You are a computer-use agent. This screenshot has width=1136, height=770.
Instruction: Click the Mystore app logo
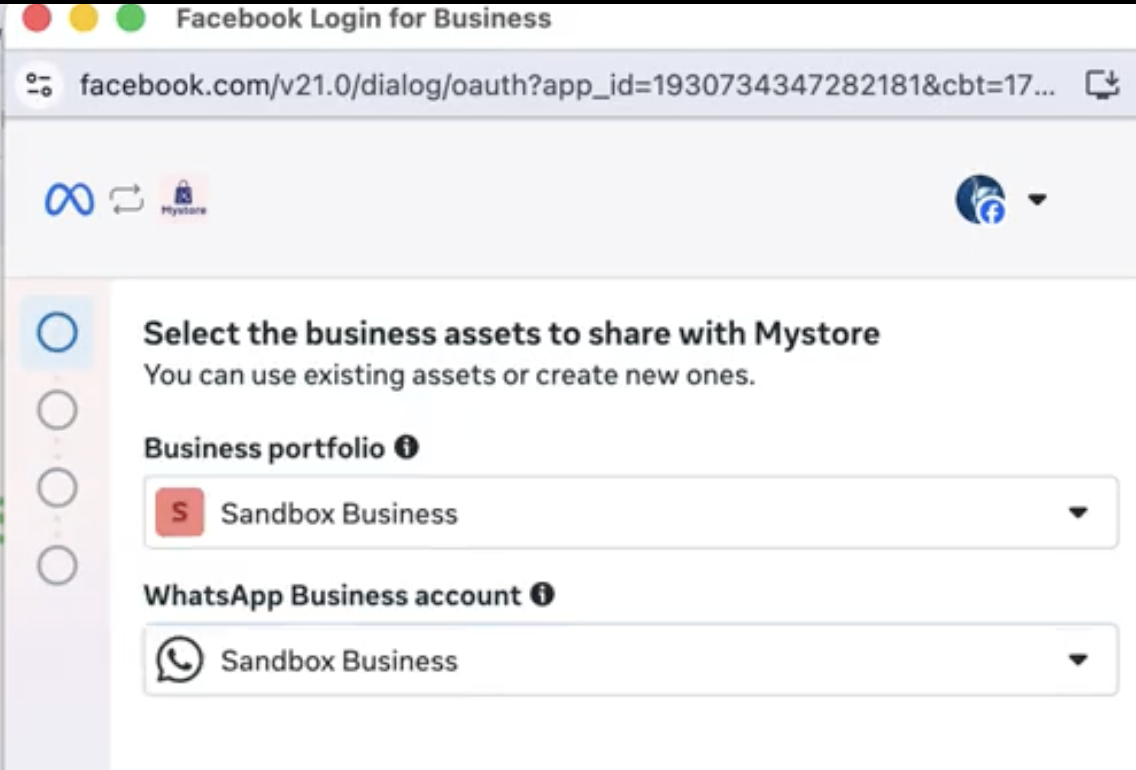coord(184,199)
